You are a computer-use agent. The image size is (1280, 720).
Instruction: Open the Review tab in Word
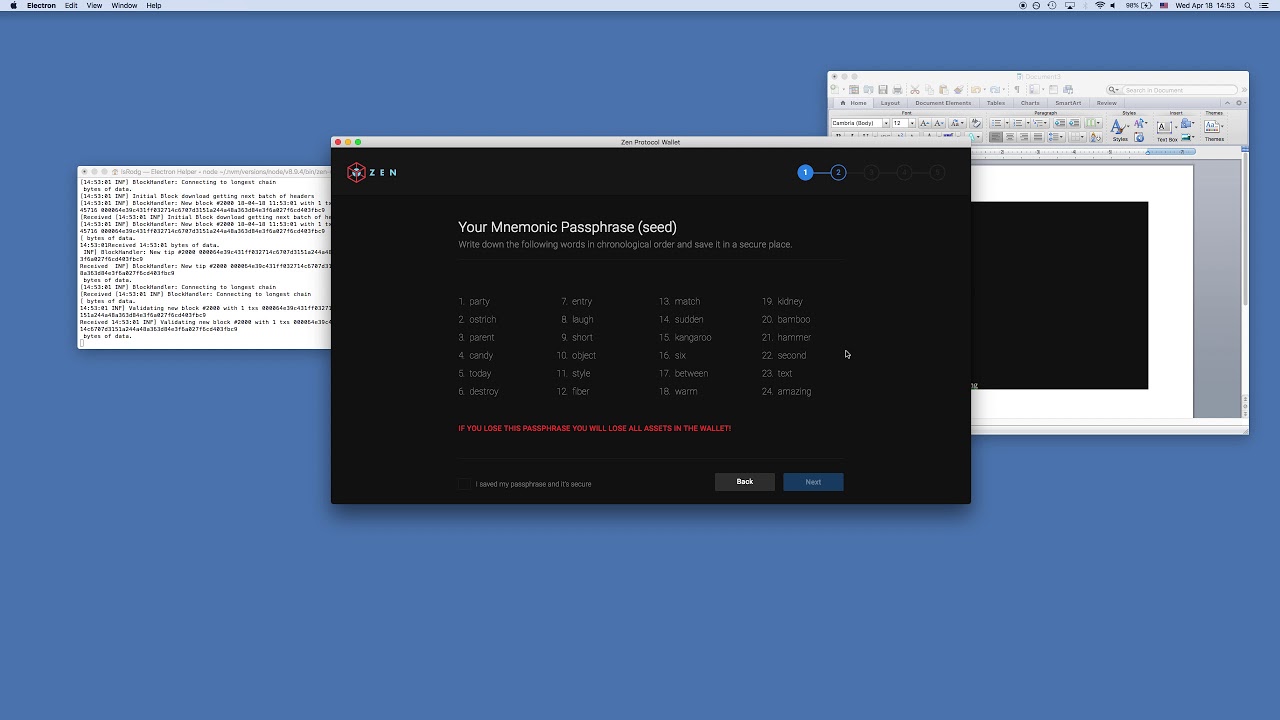click(x=1106, y=103)
